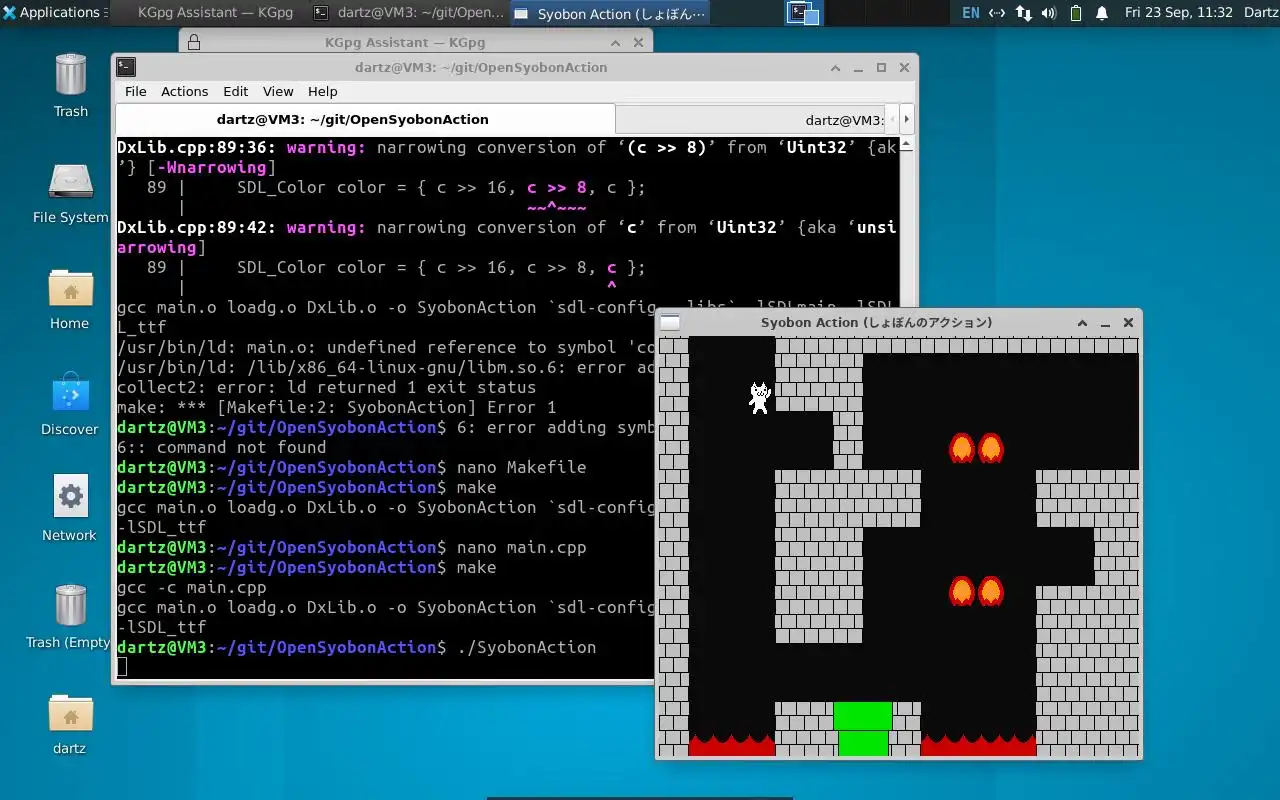1280x800 pixels.
Task: Switch to the dartz@VM3 terminal taskbar button
Action: (408, 13)
